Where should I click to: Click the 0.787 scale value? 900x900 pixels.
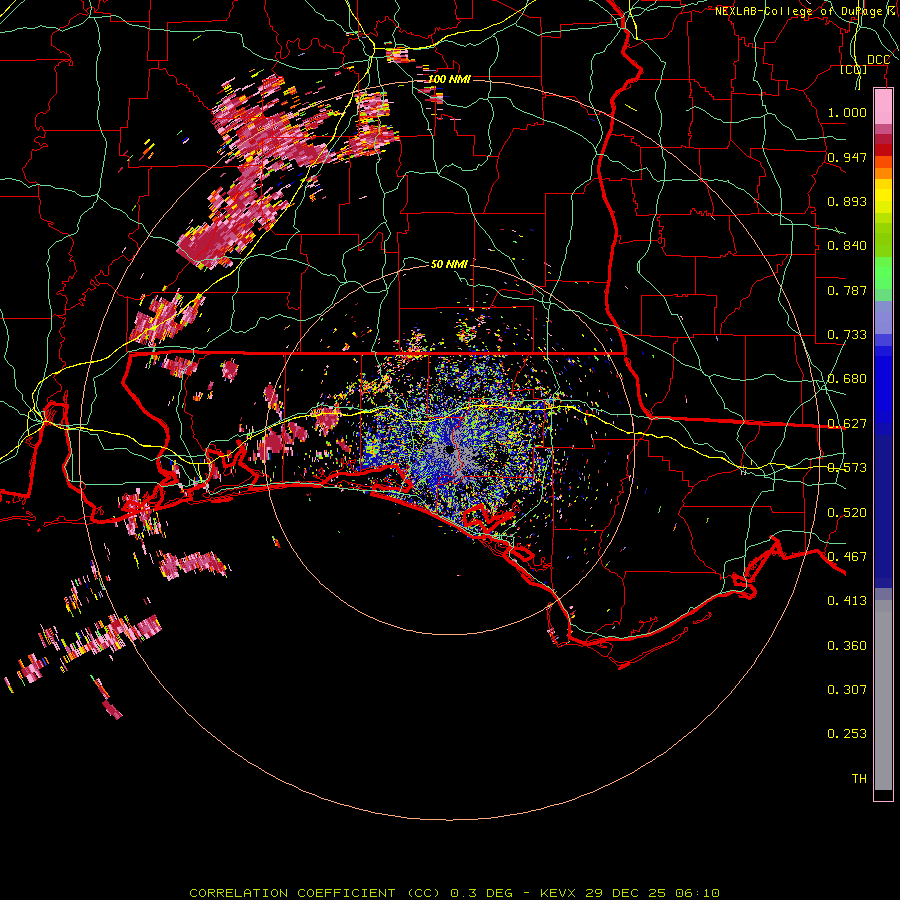pyautogui.click(x=847, y=290)
